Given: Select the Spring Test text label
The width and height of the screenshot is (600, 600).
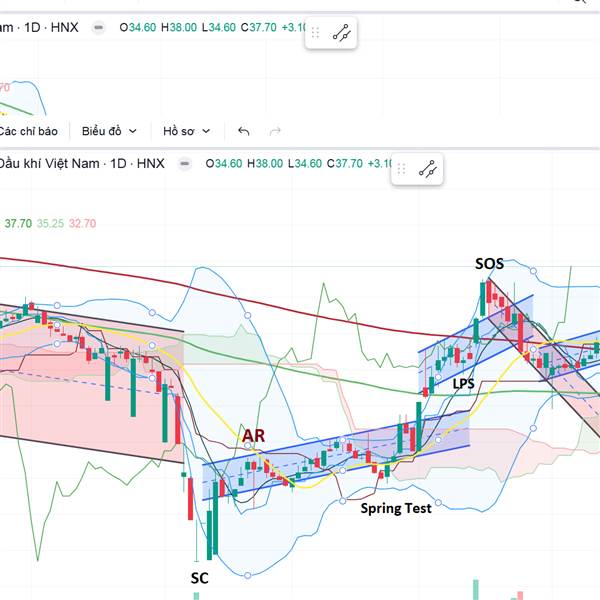Looking at the screenshot, I should click(x=396, y=508).
